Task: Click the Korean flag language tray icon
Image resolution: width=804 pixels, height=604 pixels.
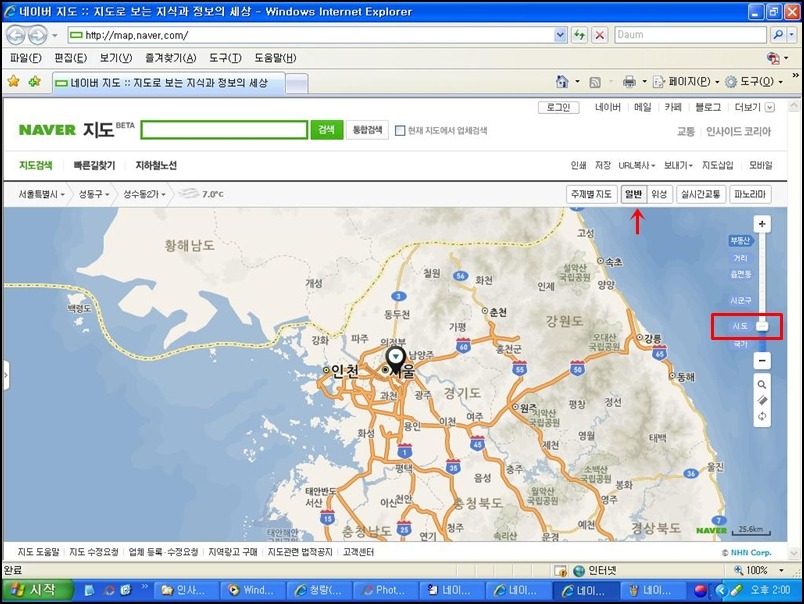Action: click(x=701, y=590)
